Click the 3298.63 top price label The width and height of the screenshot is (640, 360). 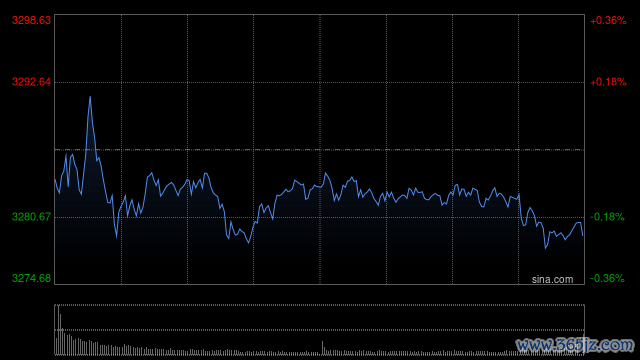31,20
